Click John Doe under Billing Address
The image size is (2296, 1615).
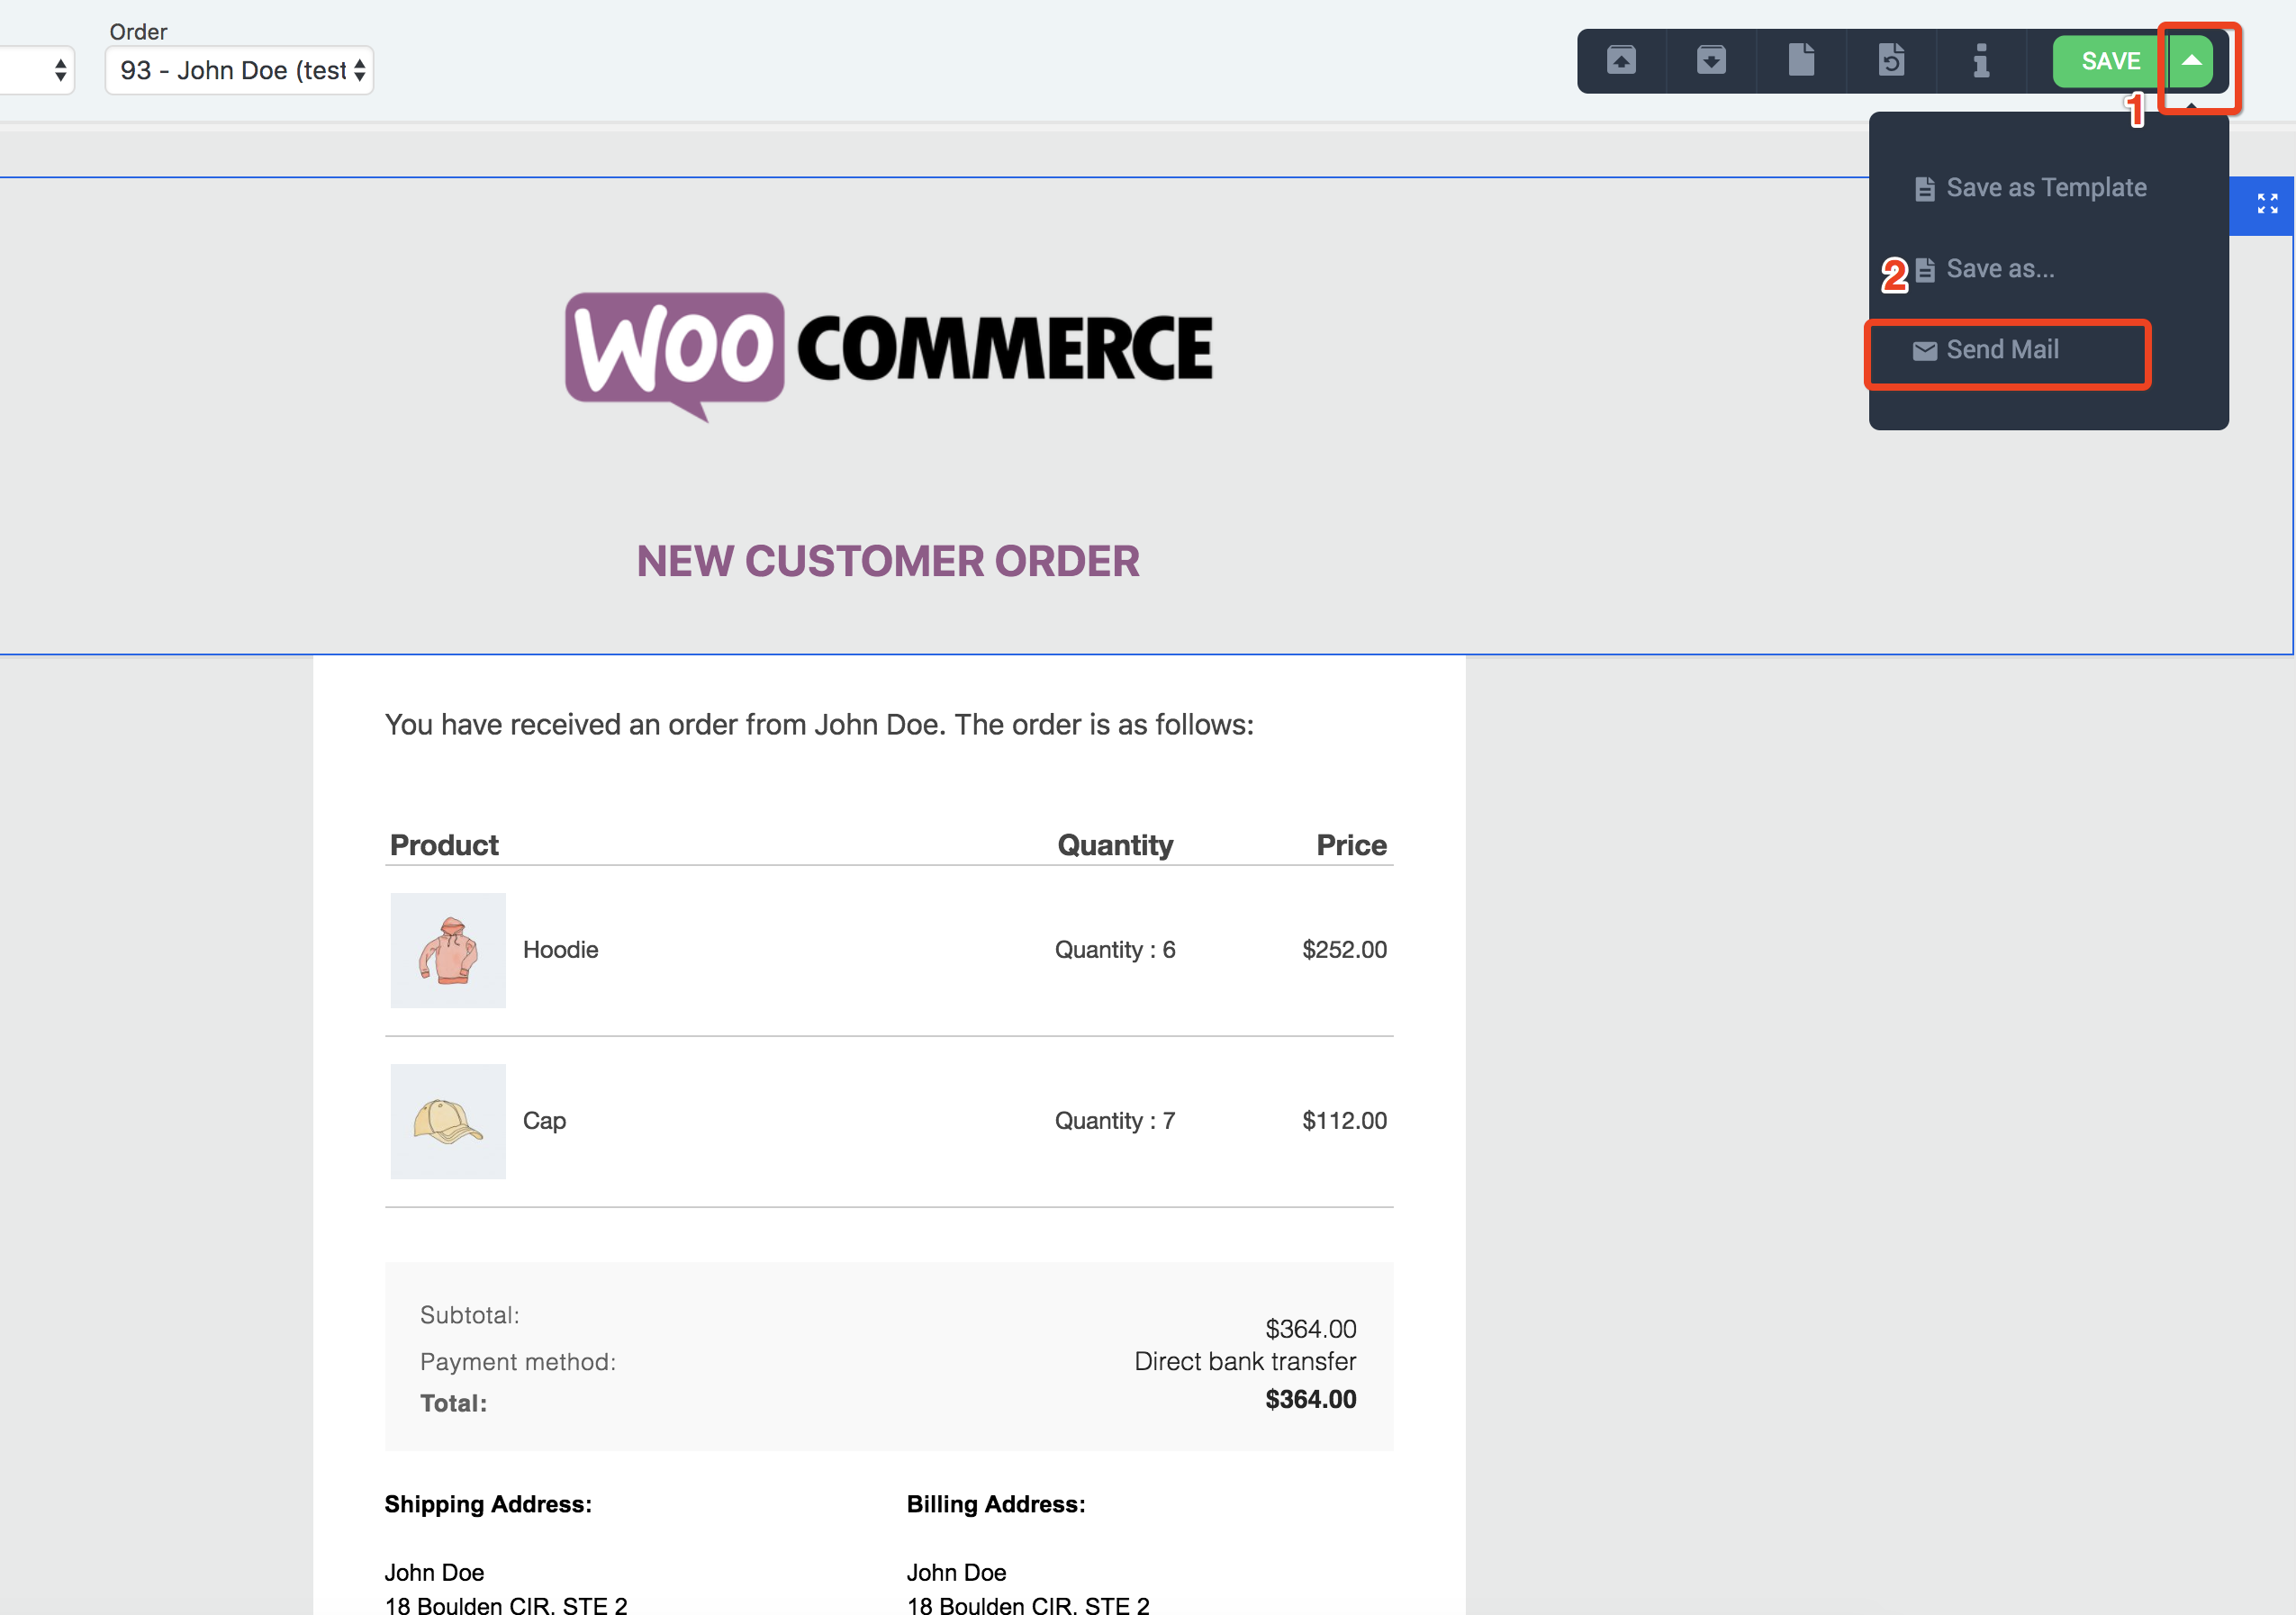point(956,1572)
